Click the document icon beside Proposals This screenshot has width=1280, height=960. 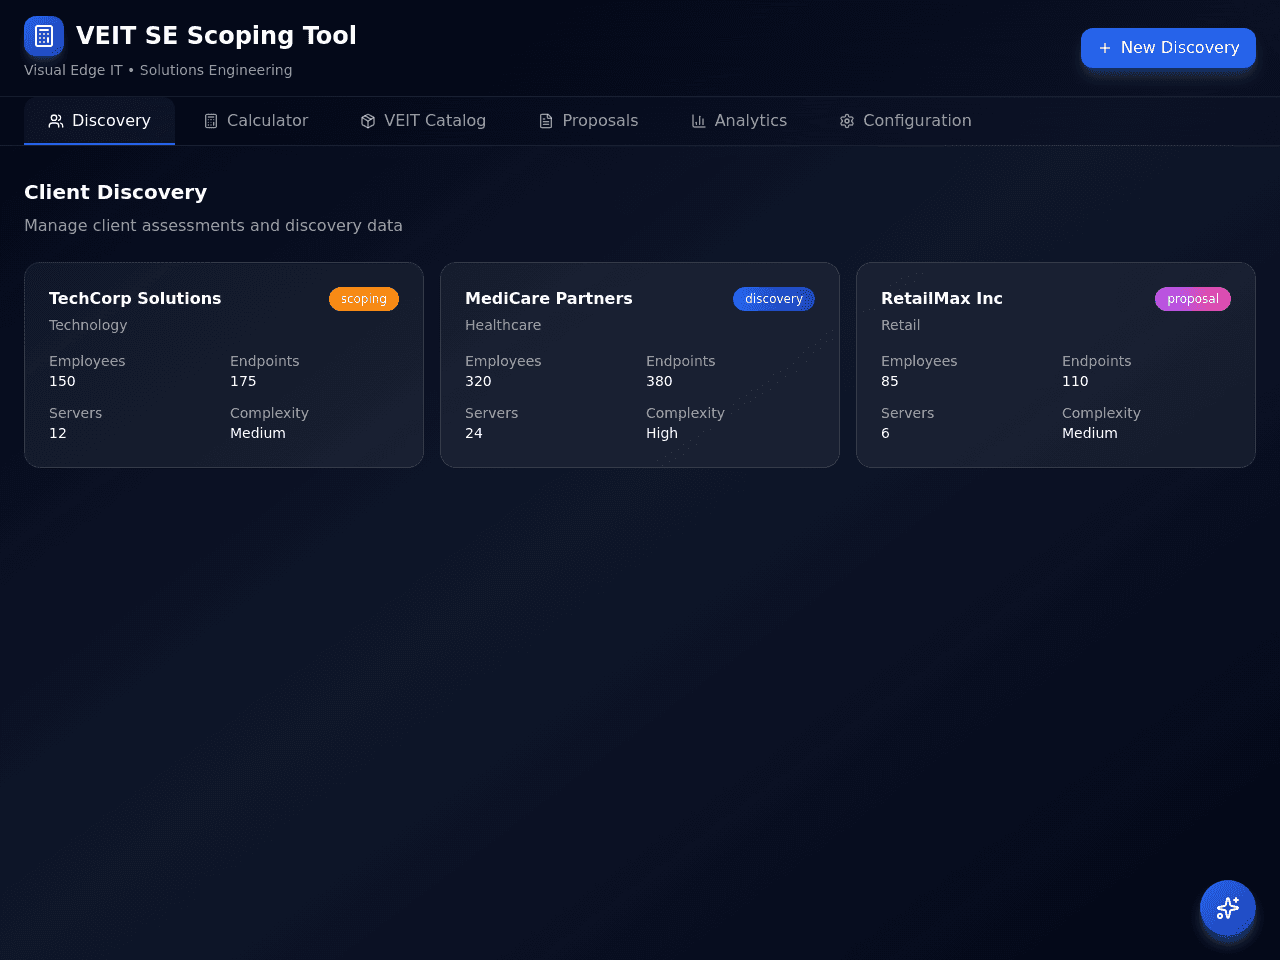546,121
